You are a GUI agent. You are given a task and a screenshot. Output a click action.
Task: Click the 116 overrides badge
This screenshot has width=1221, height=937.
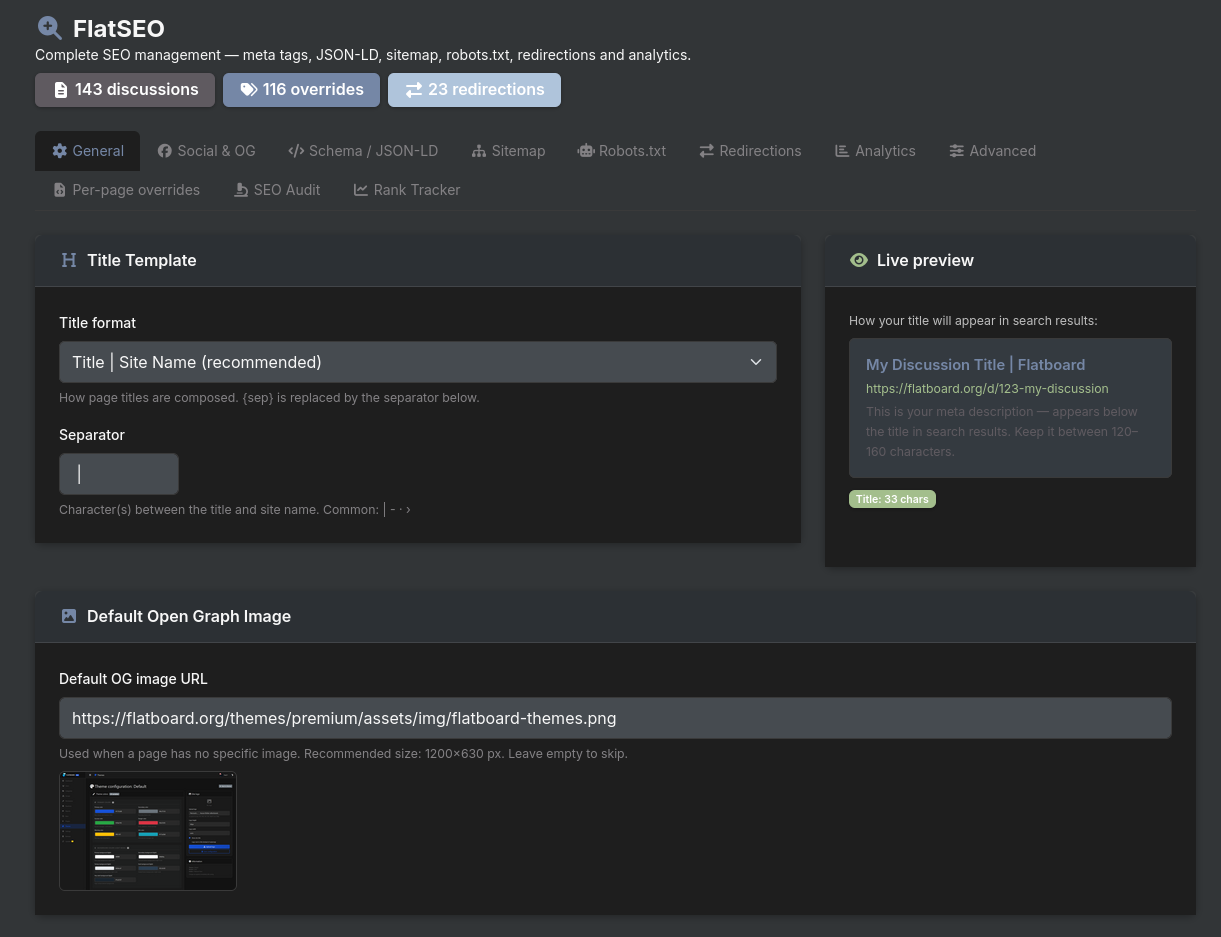click(x=301, y=90)
